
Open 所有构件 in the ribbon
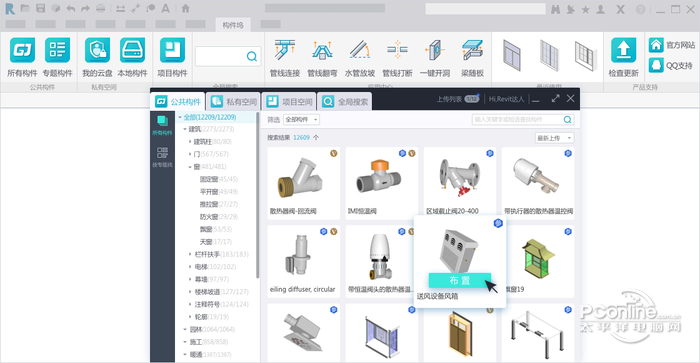[x=22, y=57]
